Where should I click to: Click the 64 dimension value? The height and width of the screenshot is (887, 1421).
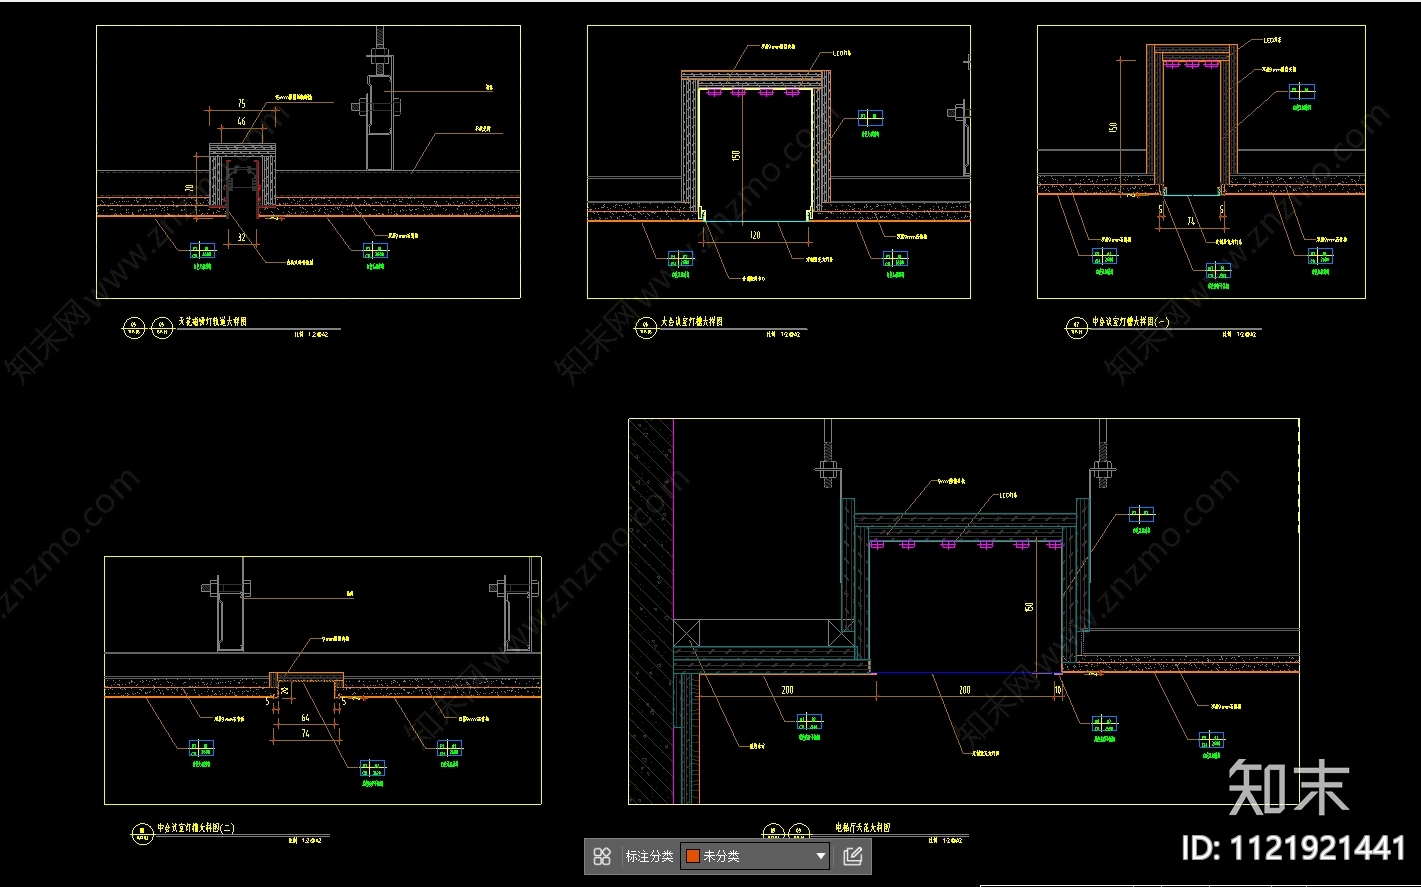coord(306,717)
